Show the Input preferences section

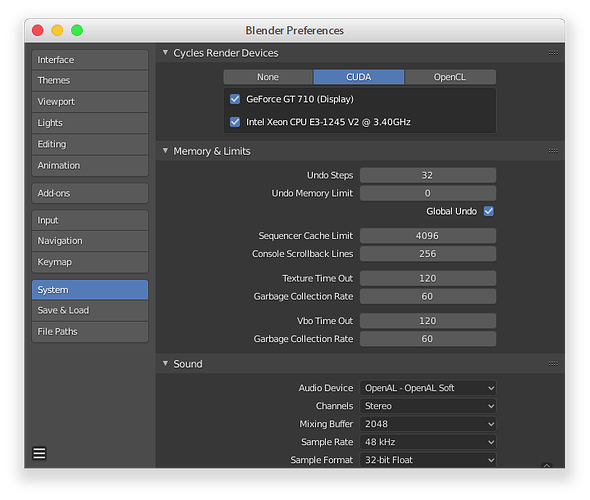90,220
